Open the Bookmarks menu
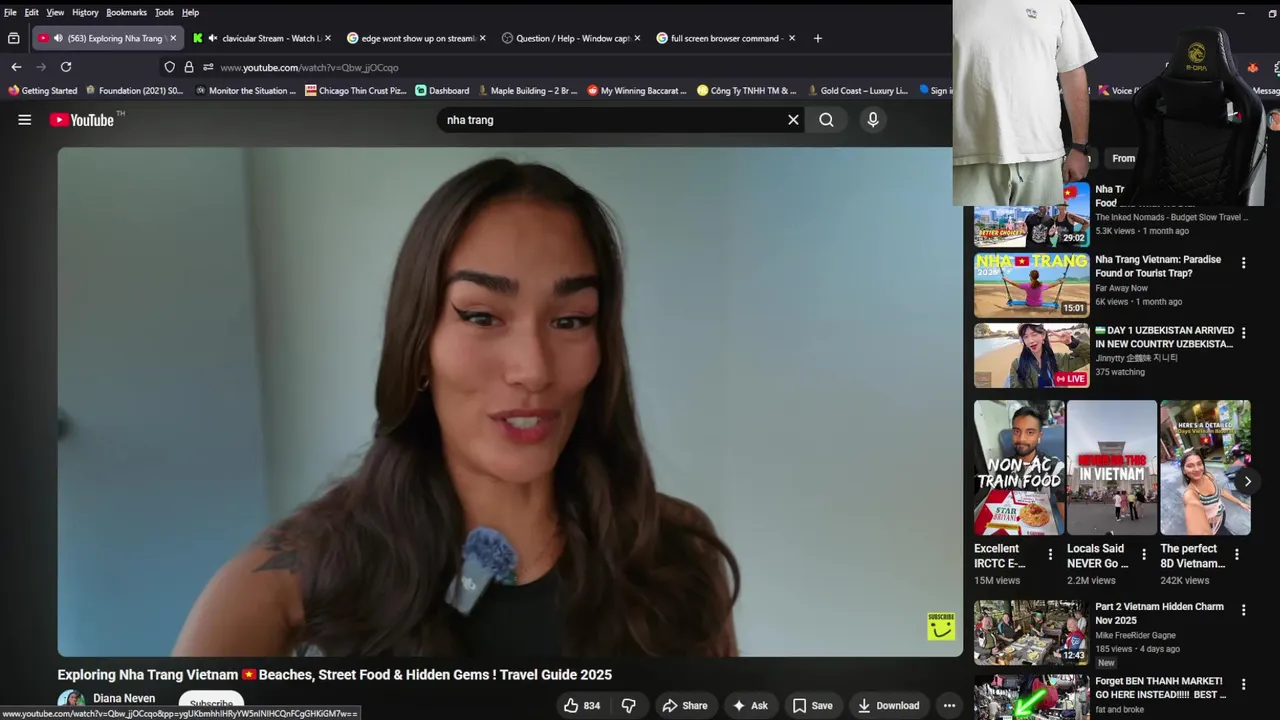Image resolution: width=1280 pixels, height=720 pixels. pos(126,12)
